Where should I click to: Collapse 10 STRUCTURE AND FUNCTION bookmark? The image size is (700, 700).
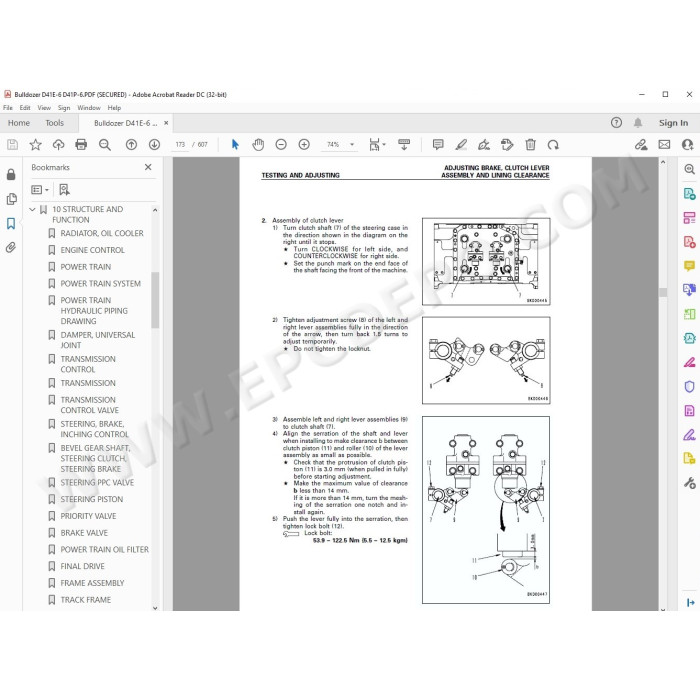click(32, 209)
